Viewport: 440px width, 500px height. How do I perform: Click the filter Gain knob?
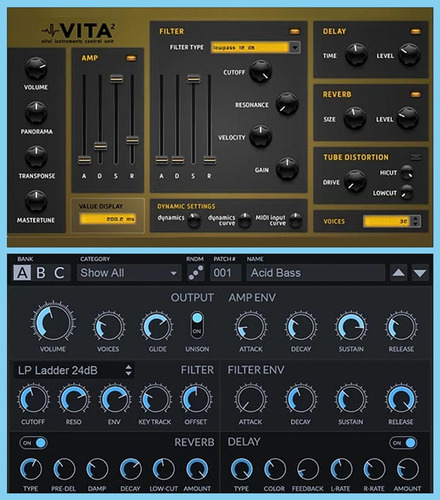pos(287,168)
